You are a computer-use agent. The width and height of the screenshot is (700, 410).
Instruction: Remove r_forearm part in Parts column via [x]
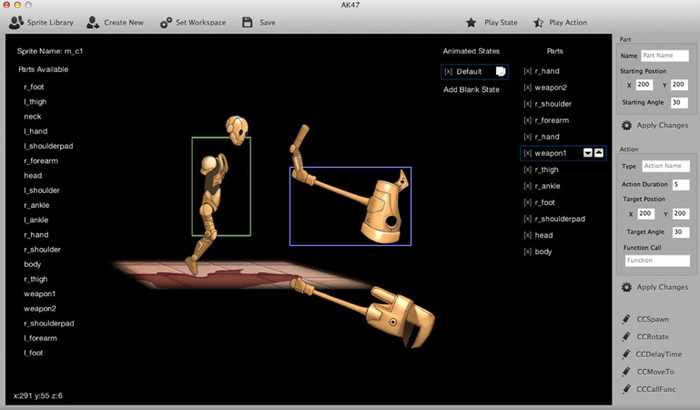[528, 121]
